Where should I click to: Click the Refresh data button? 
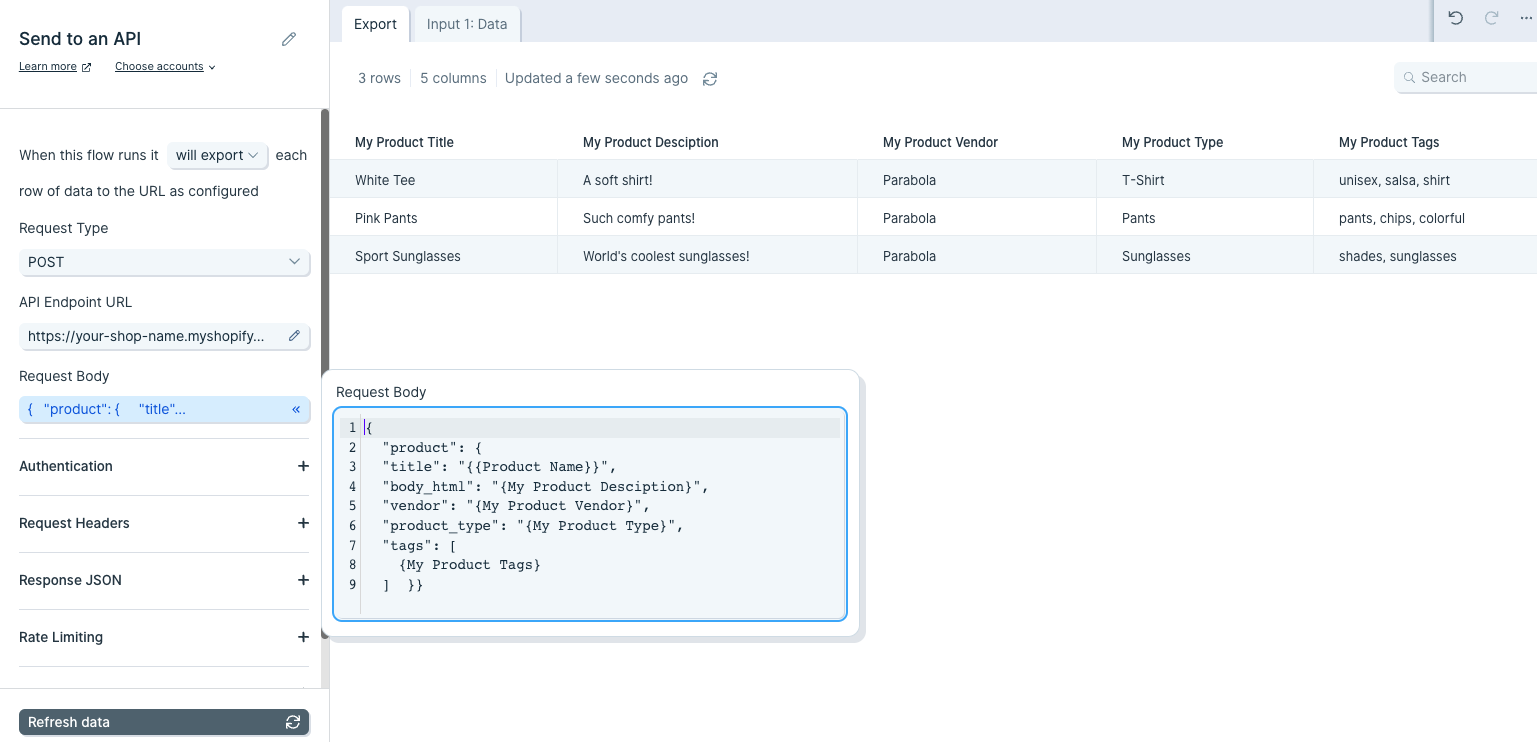click(164, 722)
